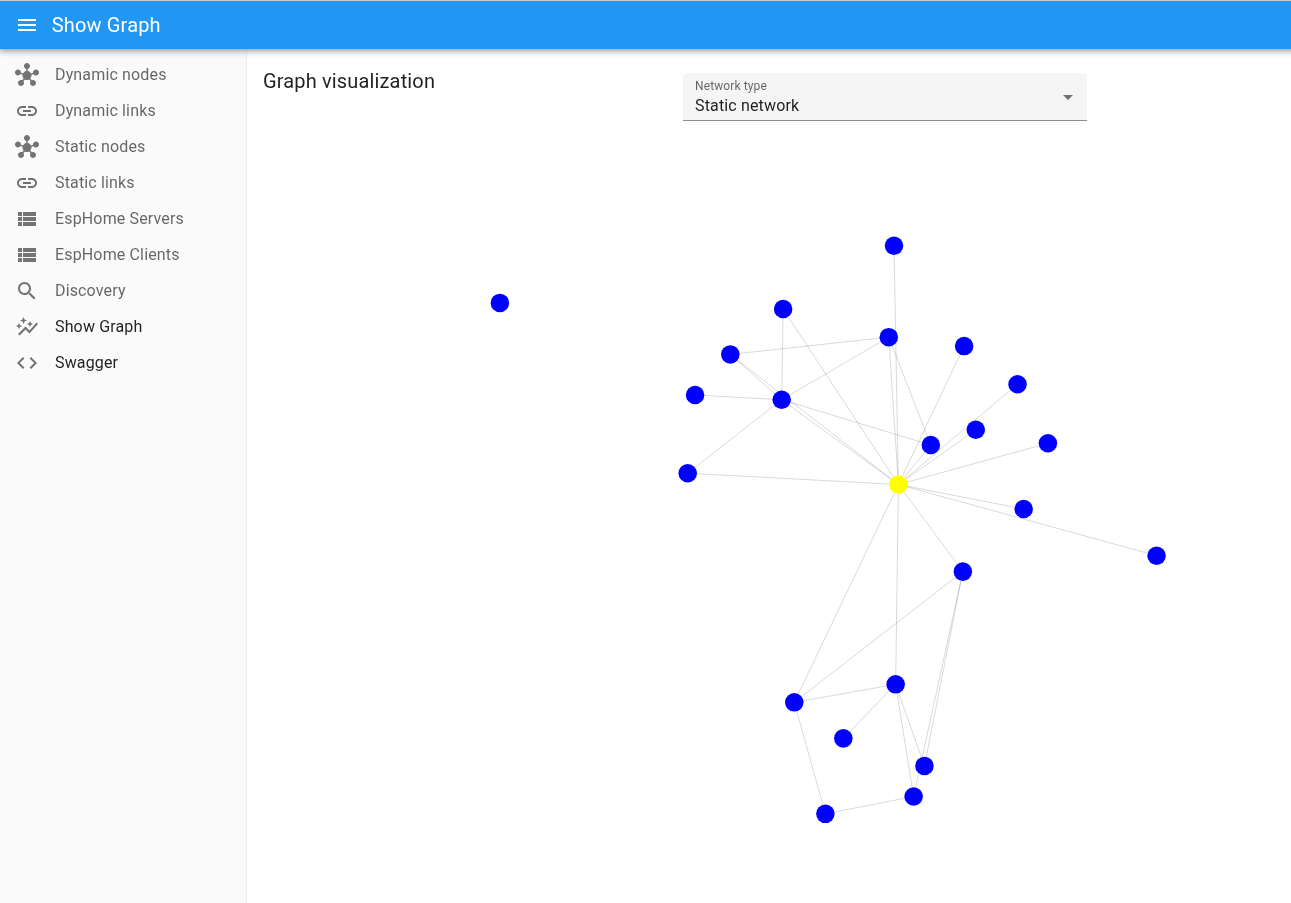
Task: Select the yellow central graph node
Action: pyautogui.click(x=898, y=484)
